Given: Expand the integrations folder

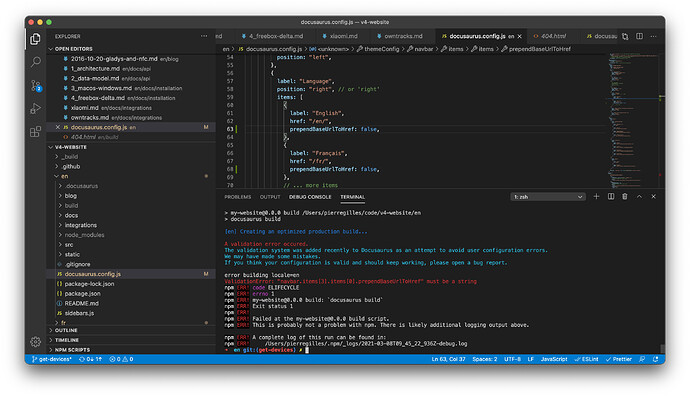Looking at the screenshot, I should [x=131, y=225].
